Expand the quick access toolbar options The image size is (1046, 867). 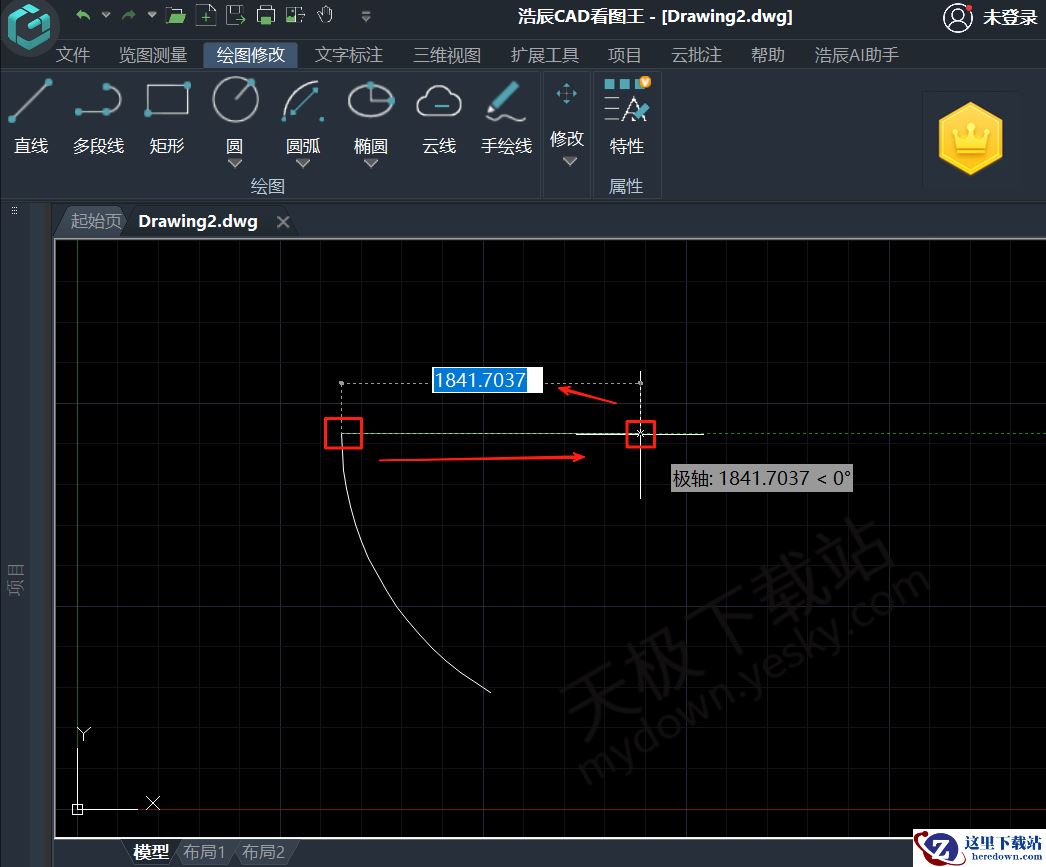(366, 15)
